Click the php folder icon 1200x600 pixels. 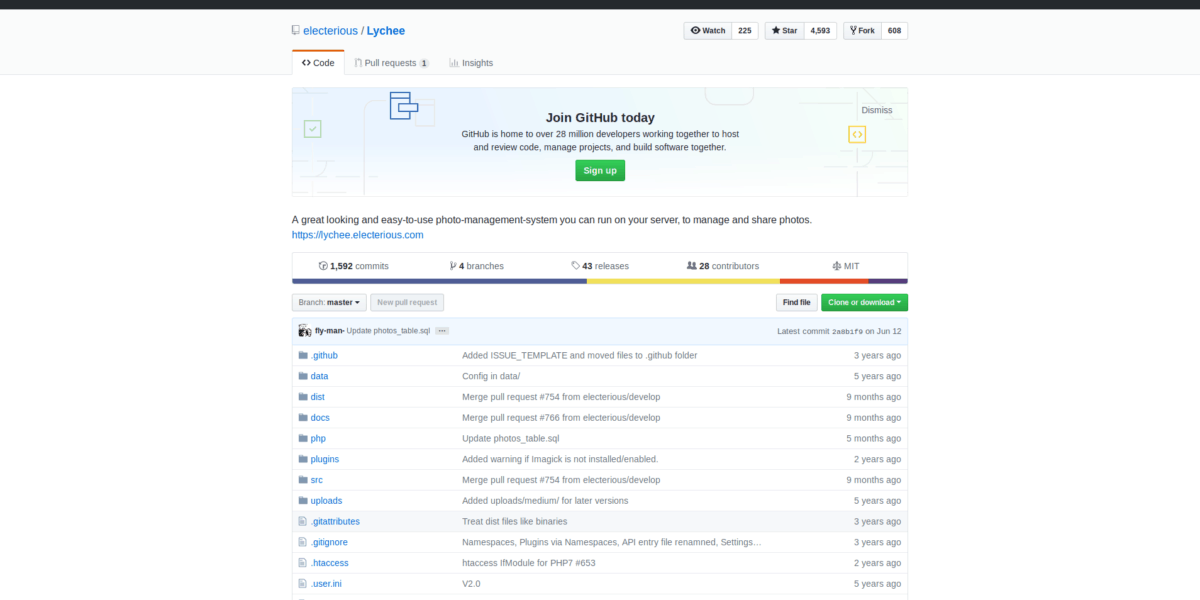coord(303,438)
